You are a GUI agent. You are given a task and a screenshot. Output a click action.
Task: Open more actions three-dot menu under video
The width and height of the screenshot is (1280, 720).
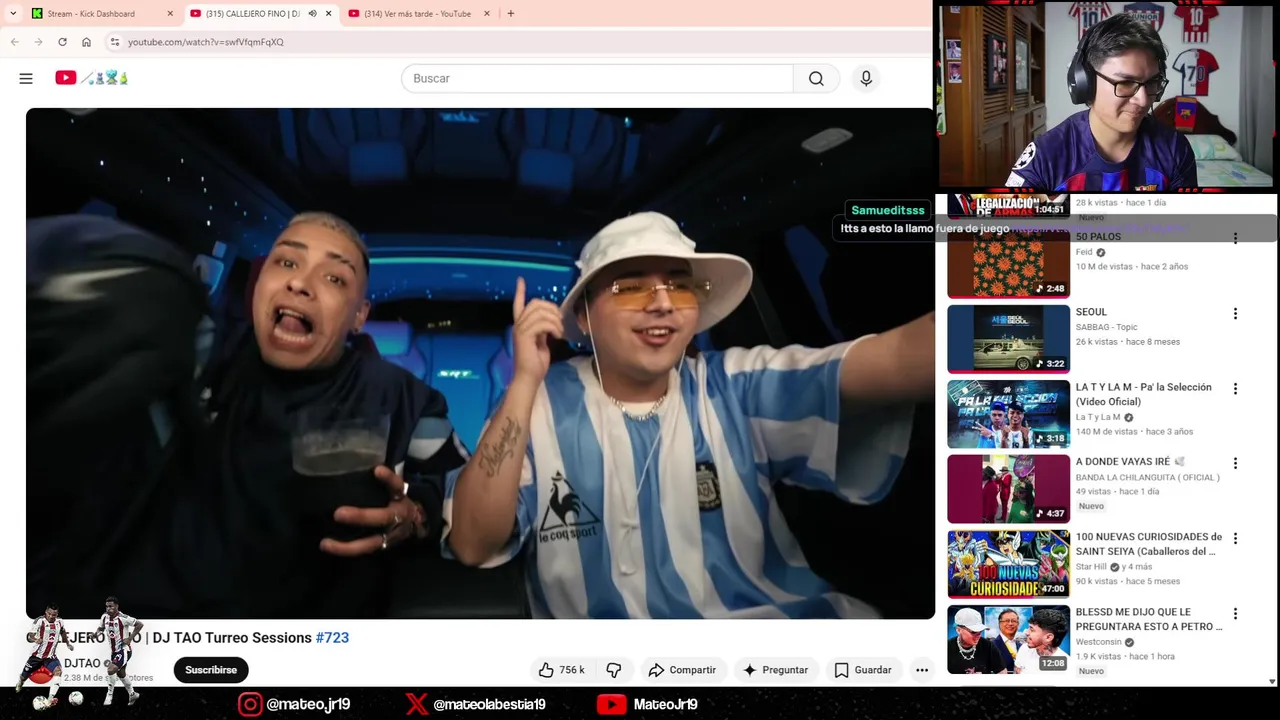922,670
